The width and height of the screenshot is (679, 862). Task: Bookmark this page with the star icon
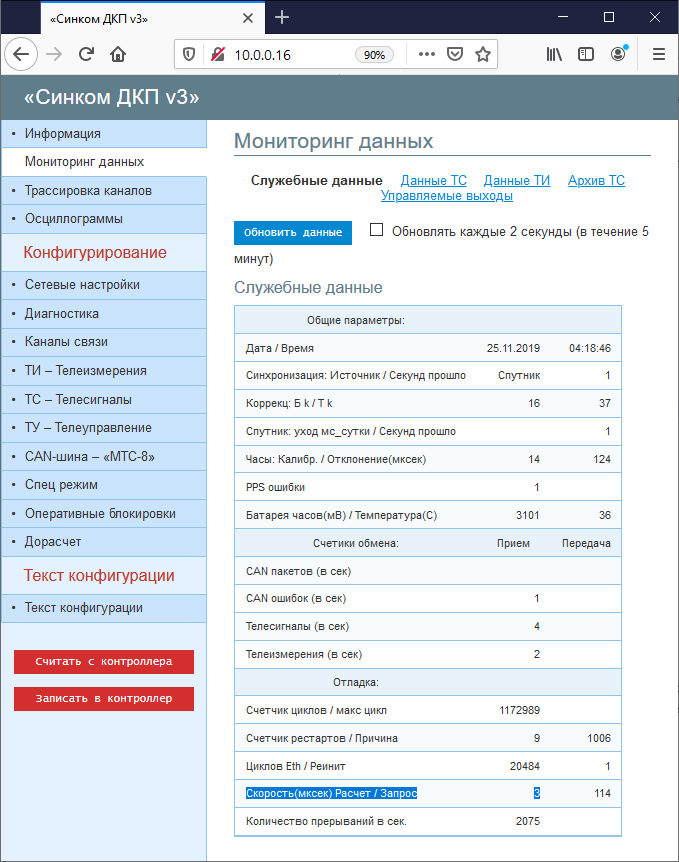point(483,55)
